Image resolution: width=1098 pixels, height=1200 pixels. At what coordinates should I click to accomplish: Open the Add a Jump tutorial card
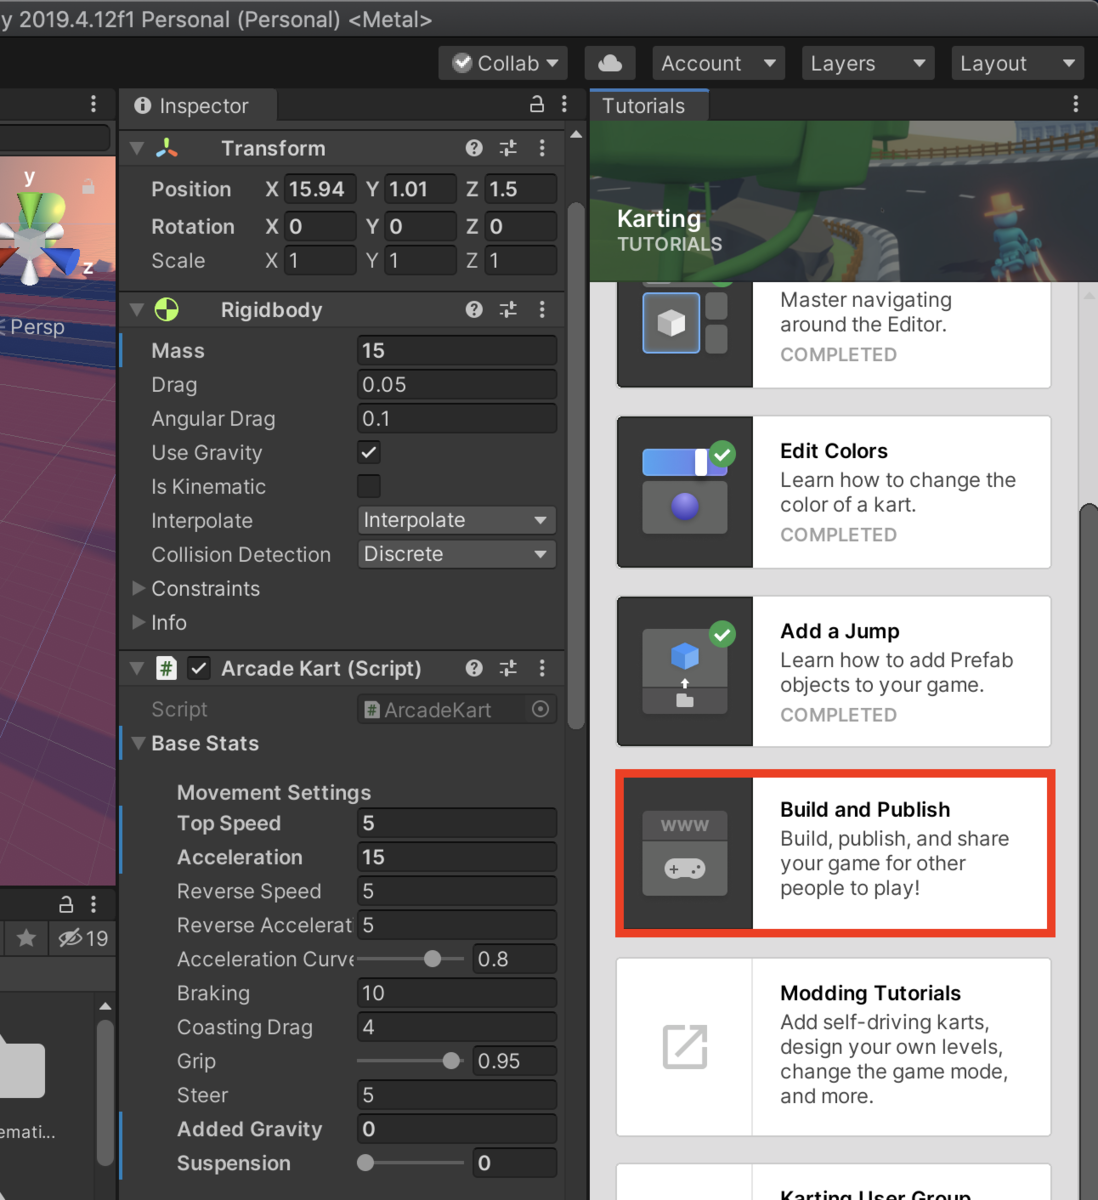point(834,671)
